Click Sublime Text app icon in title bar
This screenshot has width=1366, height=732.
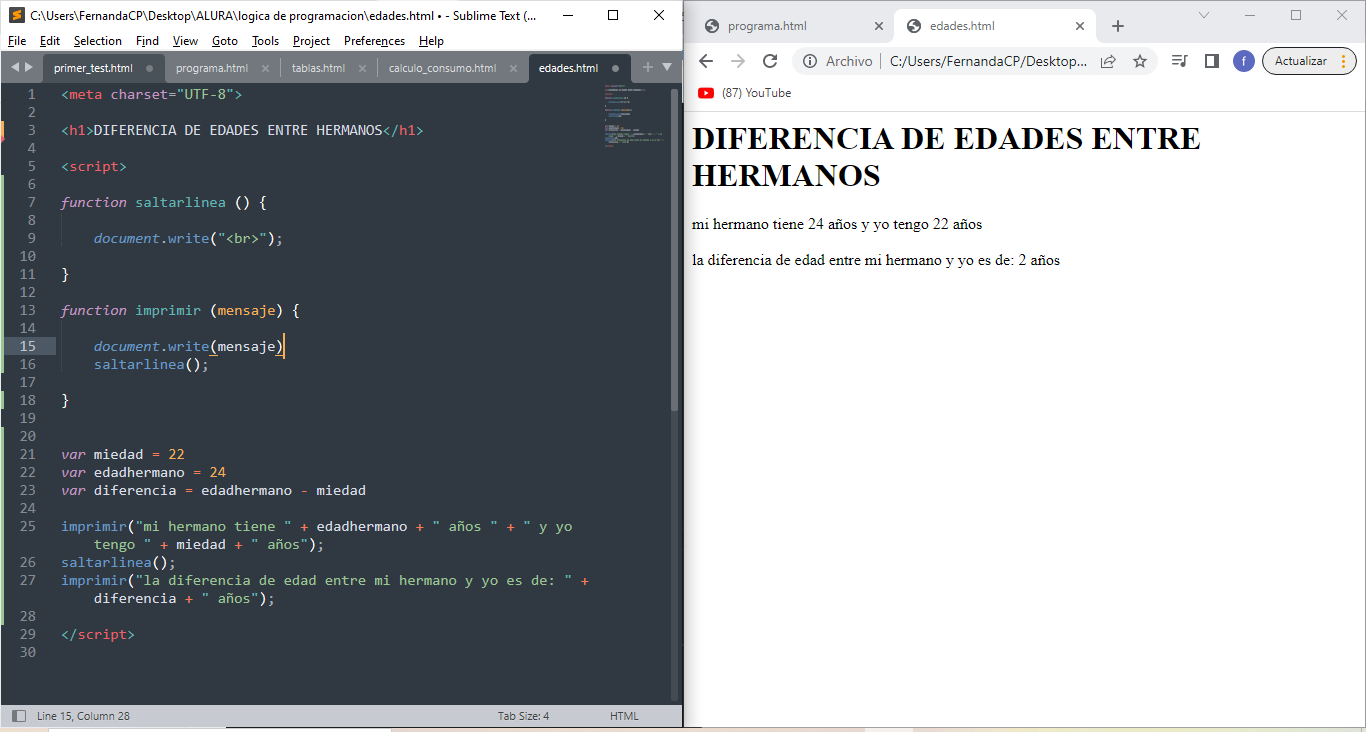click(x=16, y=15)
